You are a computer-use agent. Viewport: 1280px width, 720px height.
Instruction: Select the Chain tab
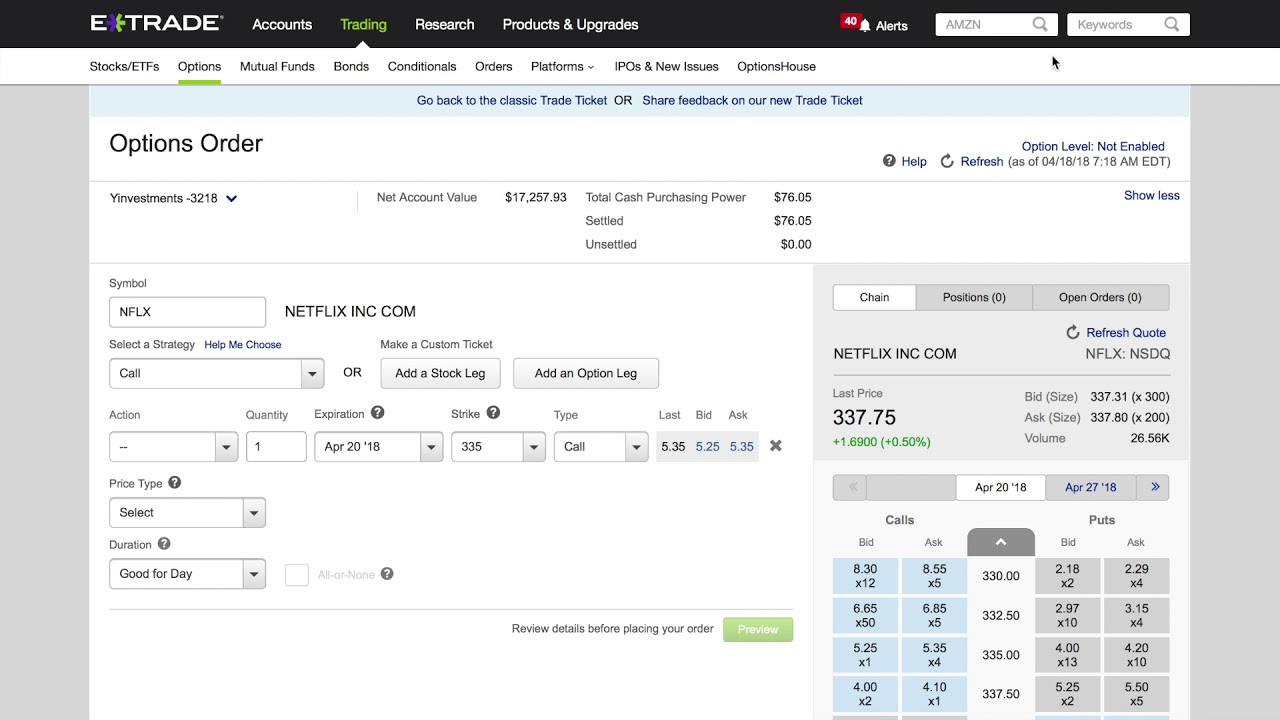[874, 297]
